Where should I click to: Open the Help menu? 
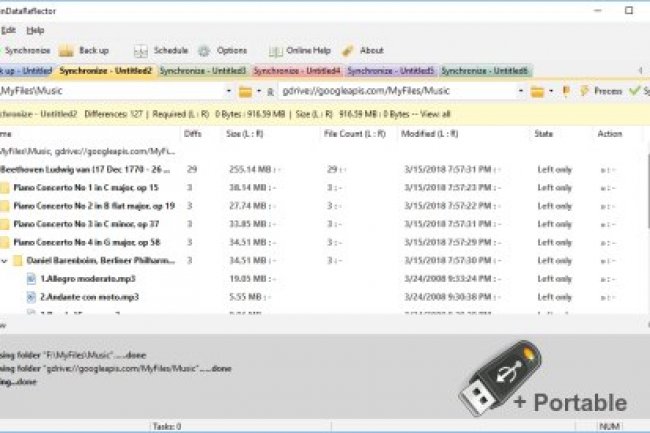pyautogui.click(x=36, y=30)
